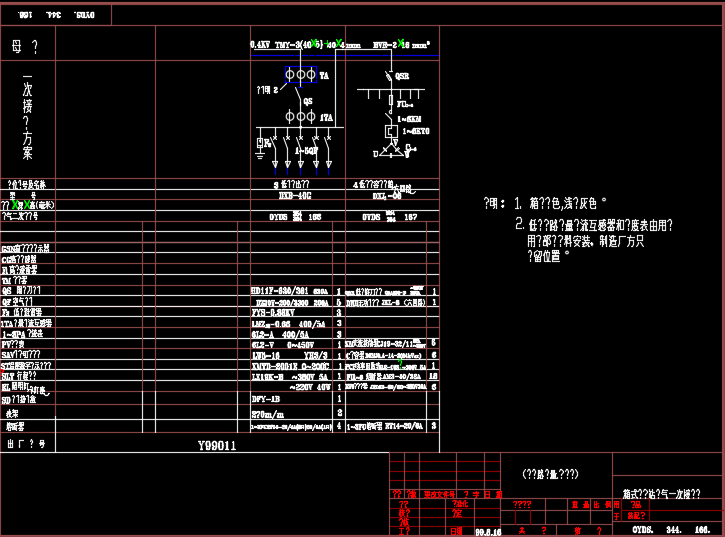Click the 1~6KT0 thermal relay label
The width and height of the screenshot is (725, 537).
(416, 131)
